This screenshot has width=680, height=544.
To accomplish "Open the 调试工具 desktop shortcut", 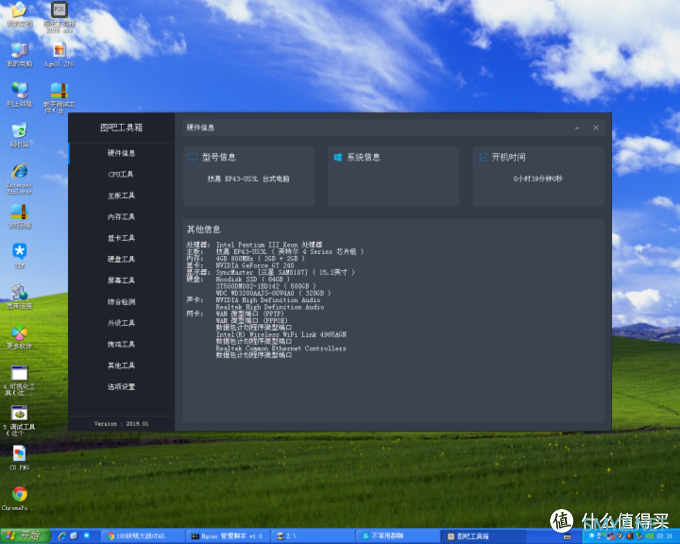I will coord(20,420).
